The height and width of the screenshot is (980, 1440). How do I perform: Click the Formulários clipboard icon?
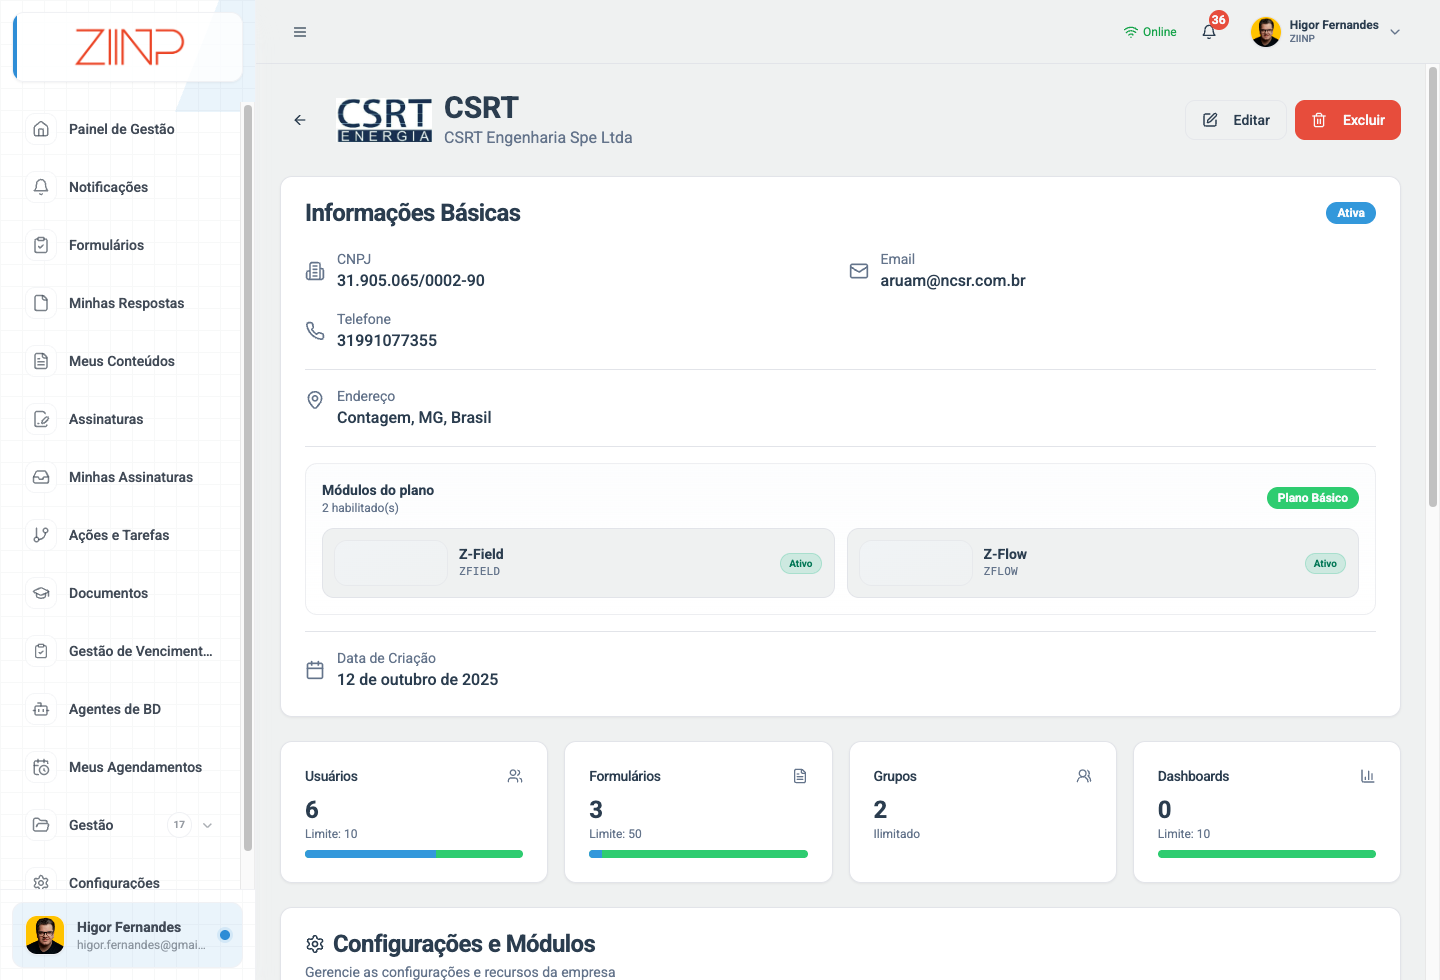[41, 245]
